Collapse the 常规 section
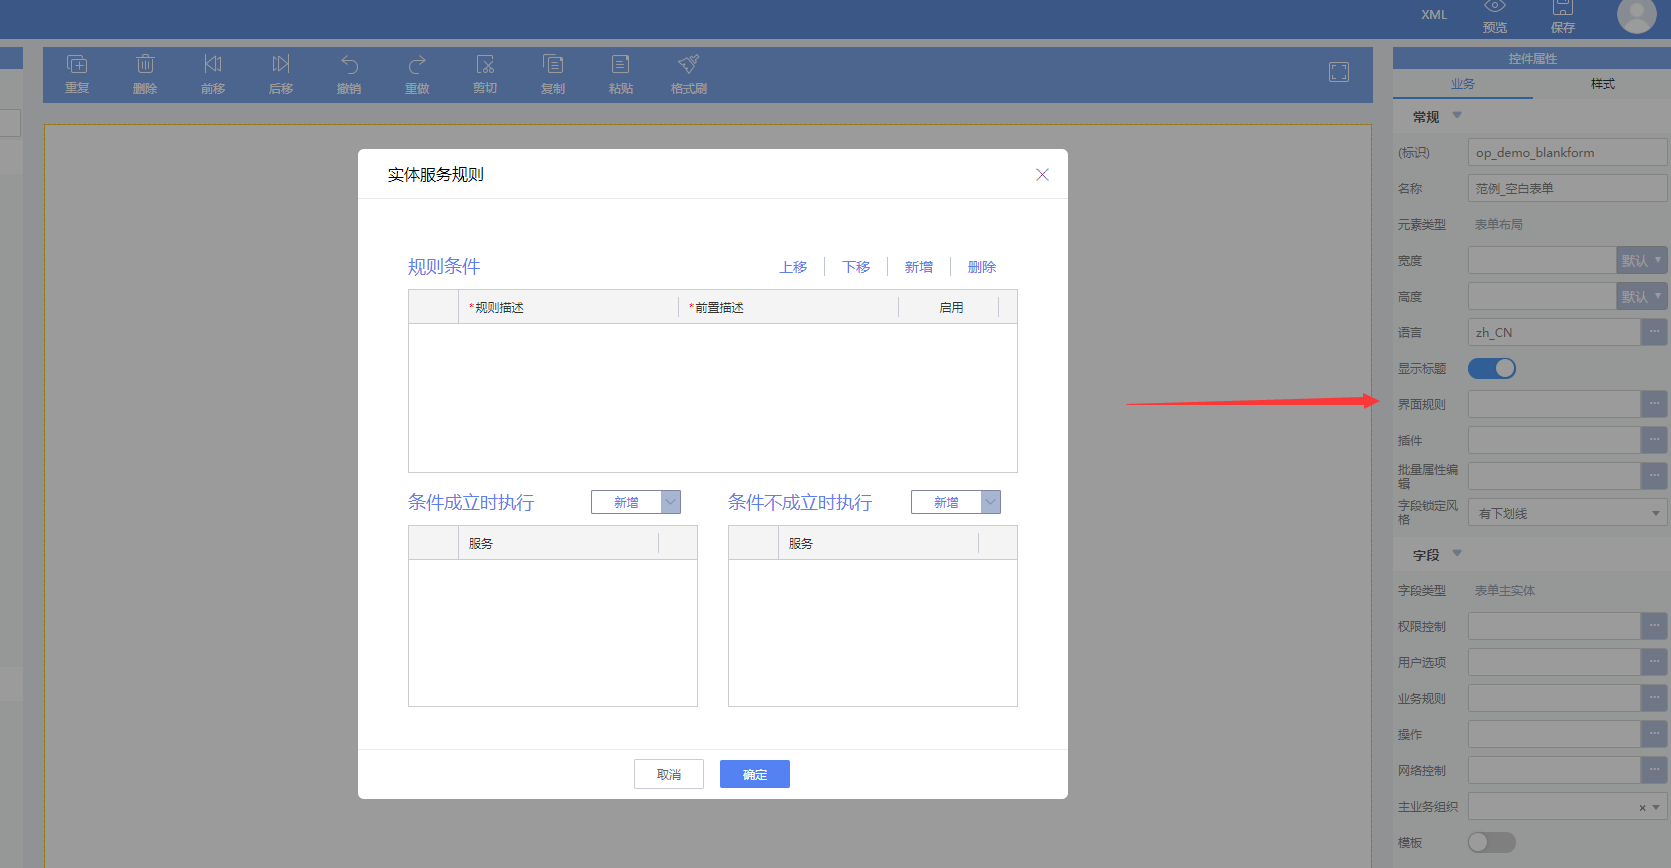 pos(1457,116)
